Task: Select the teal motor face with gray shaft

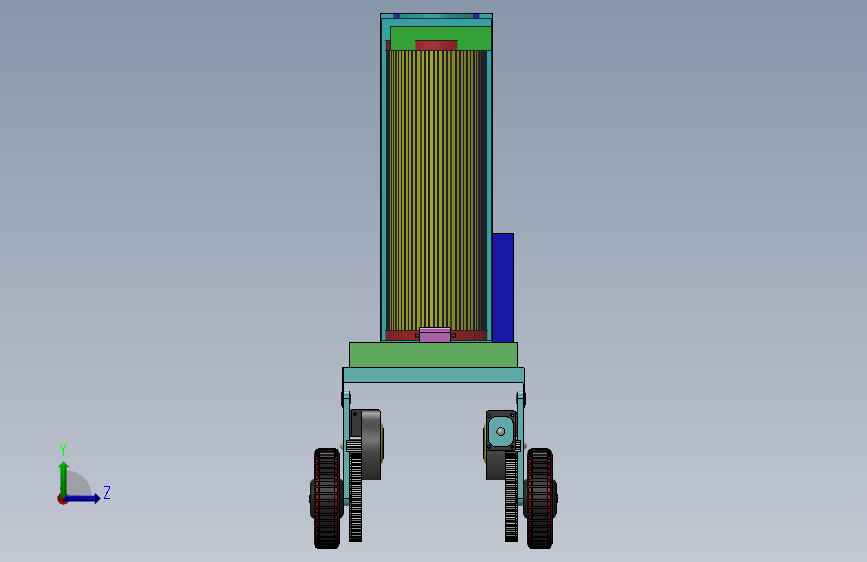Action: click(x=501, y=431)
